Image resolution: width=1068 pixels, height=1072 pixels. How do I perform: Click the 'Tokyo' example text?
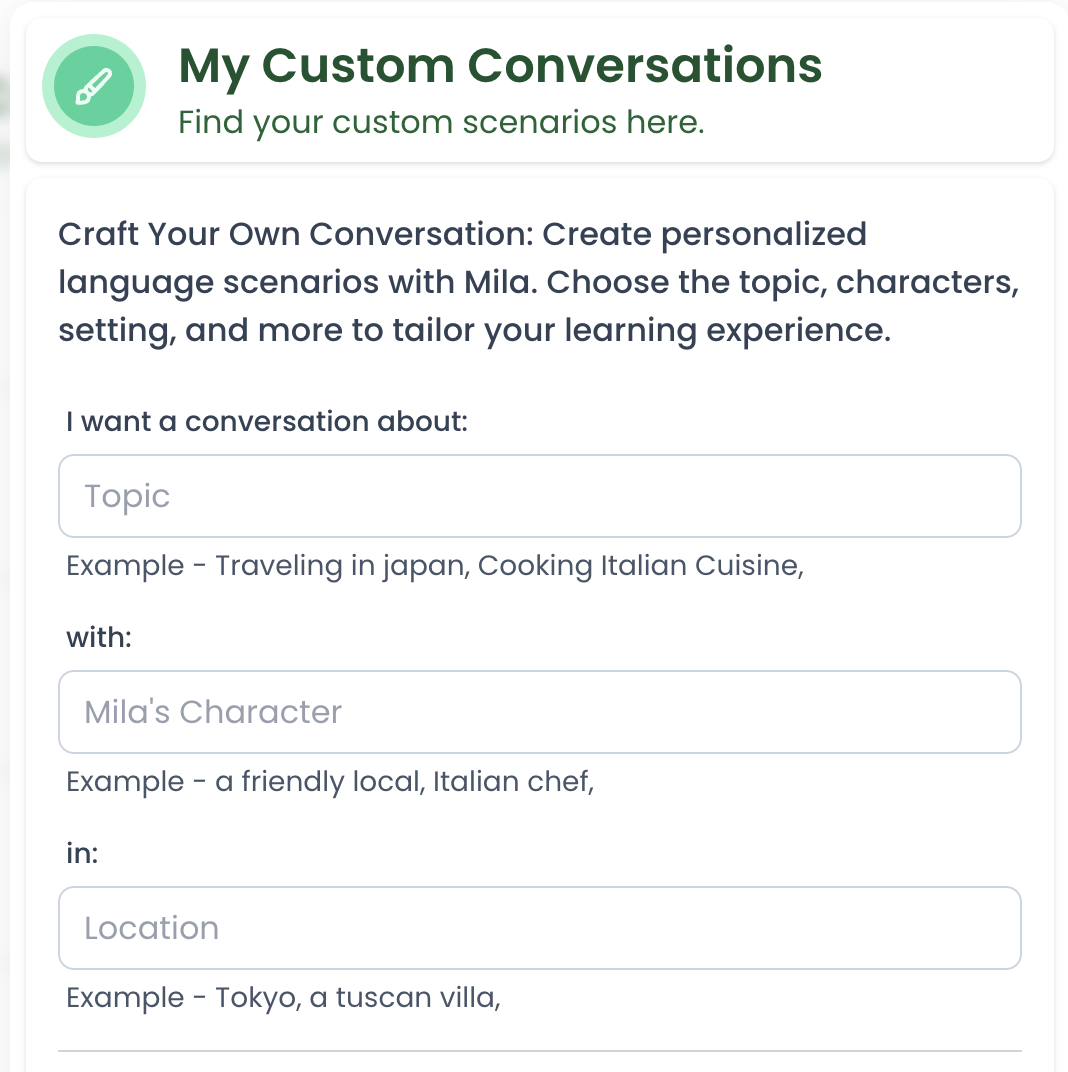(257, 998)
